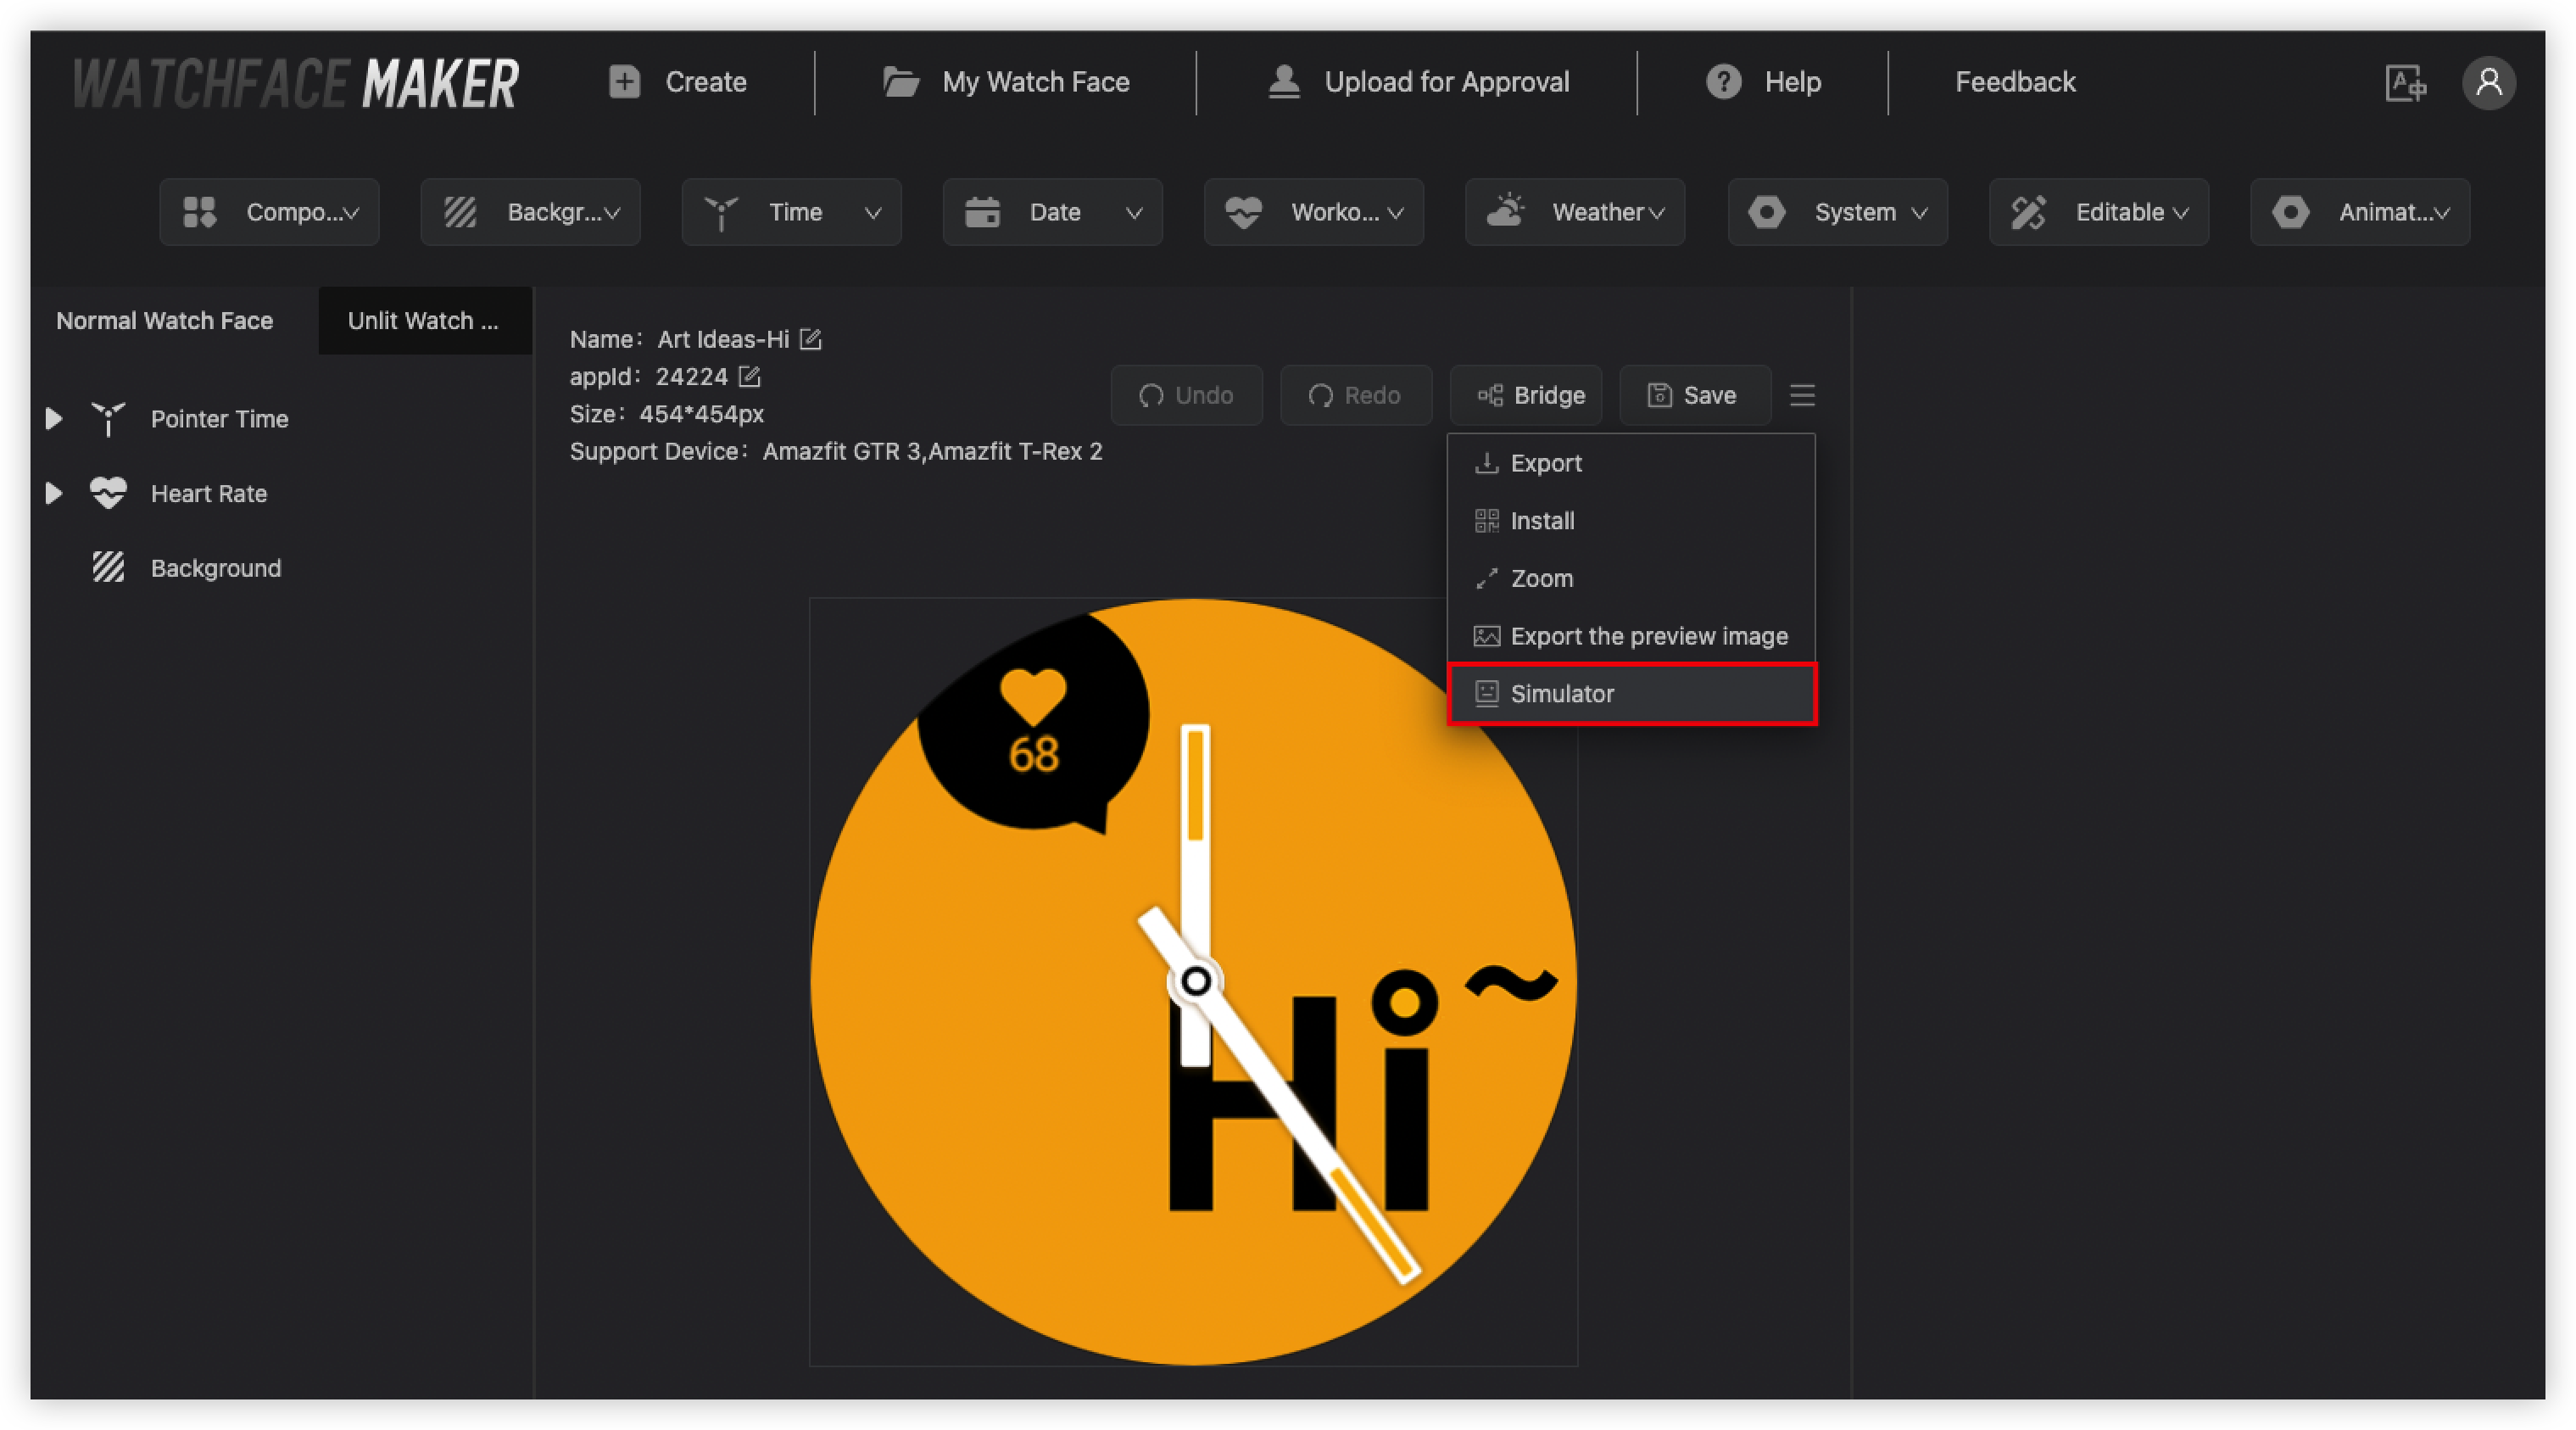This screenshot has width=2576, height=1430.
Task: Open the Bridge tool
Action: (1525, 395)
